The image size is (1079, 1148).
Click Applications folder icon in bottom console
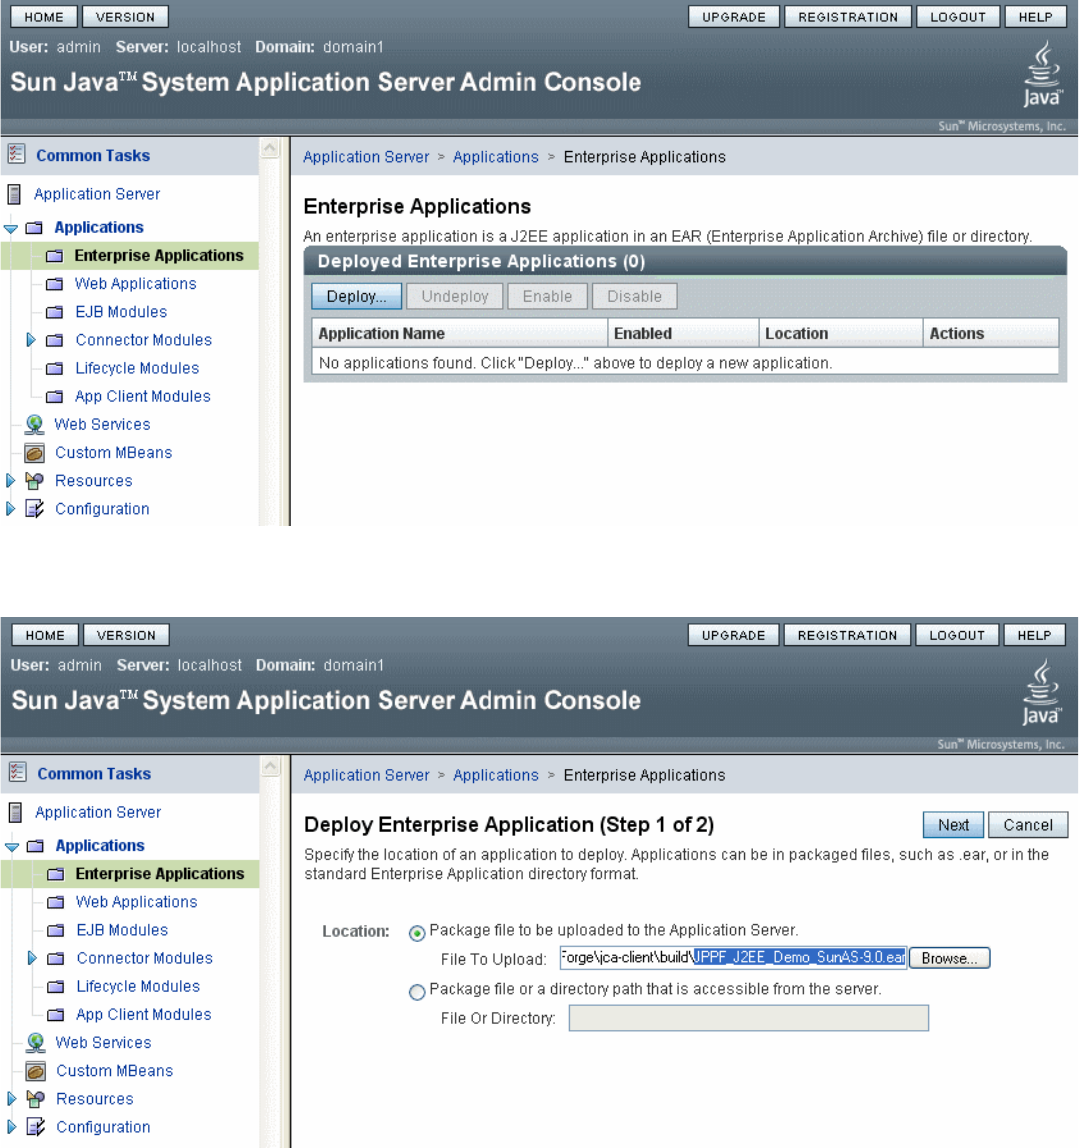36,846
